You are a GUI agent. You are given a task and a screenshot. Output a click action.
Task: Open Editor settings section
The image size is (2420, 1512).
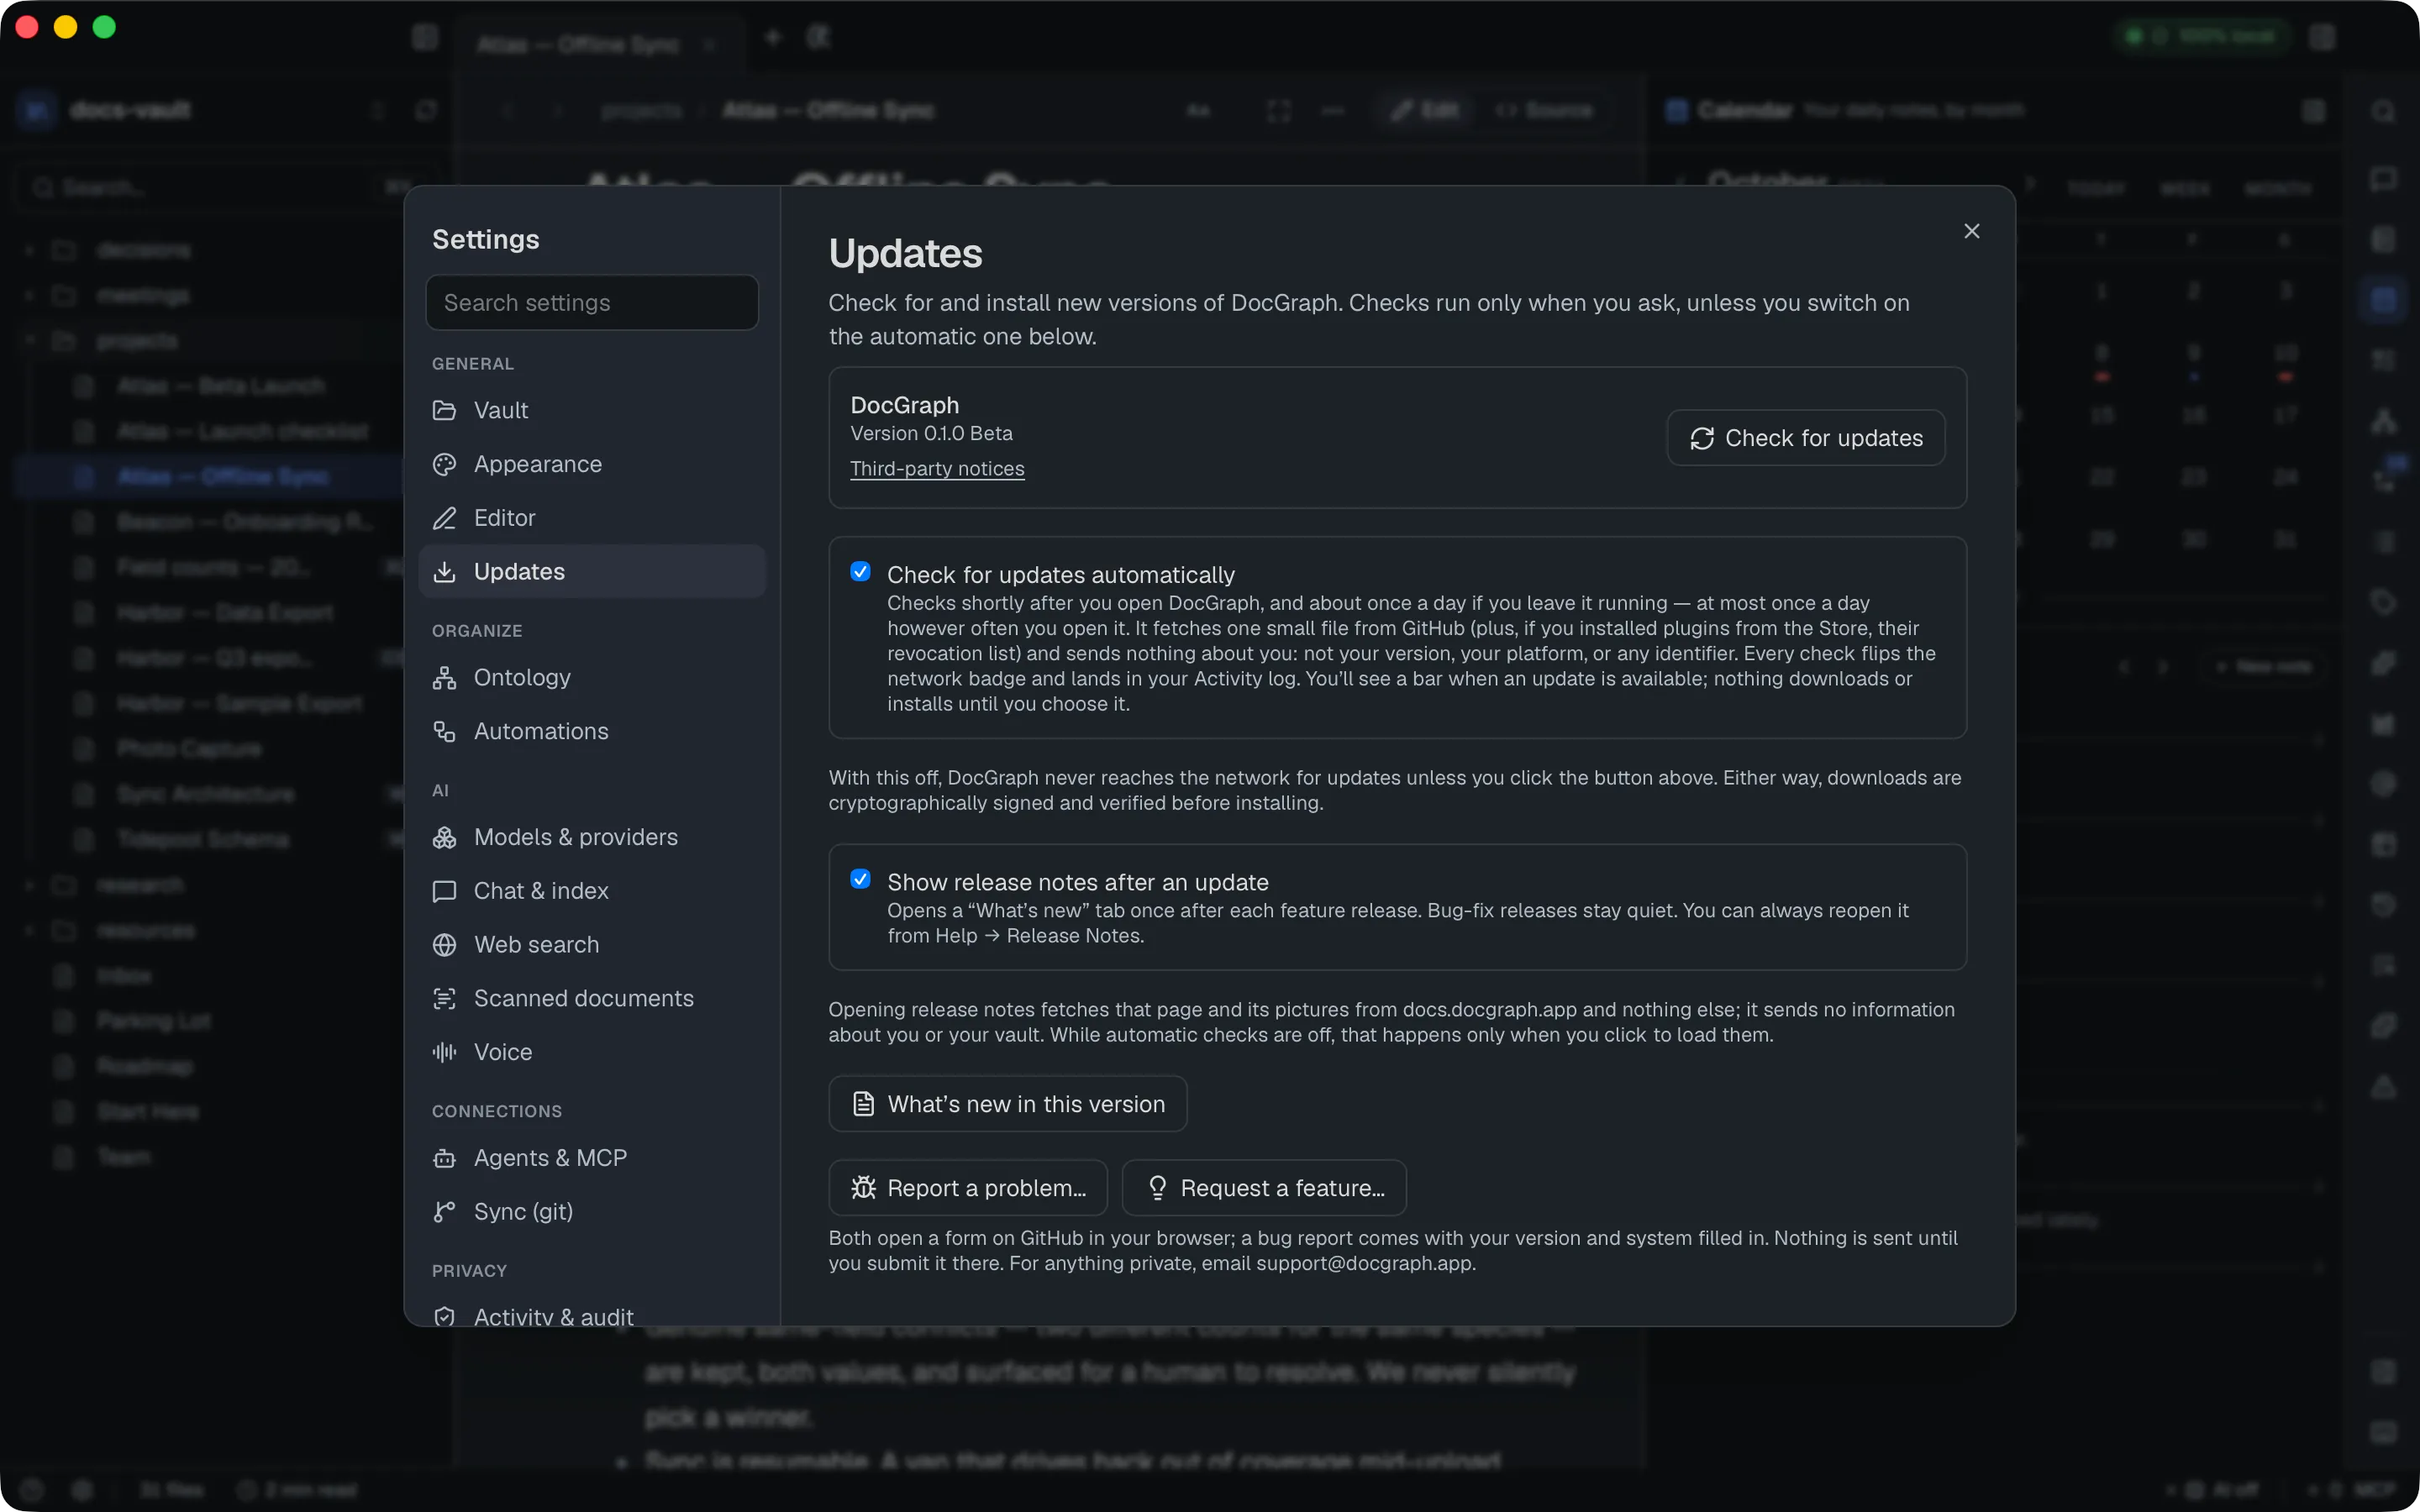[592, 518]
